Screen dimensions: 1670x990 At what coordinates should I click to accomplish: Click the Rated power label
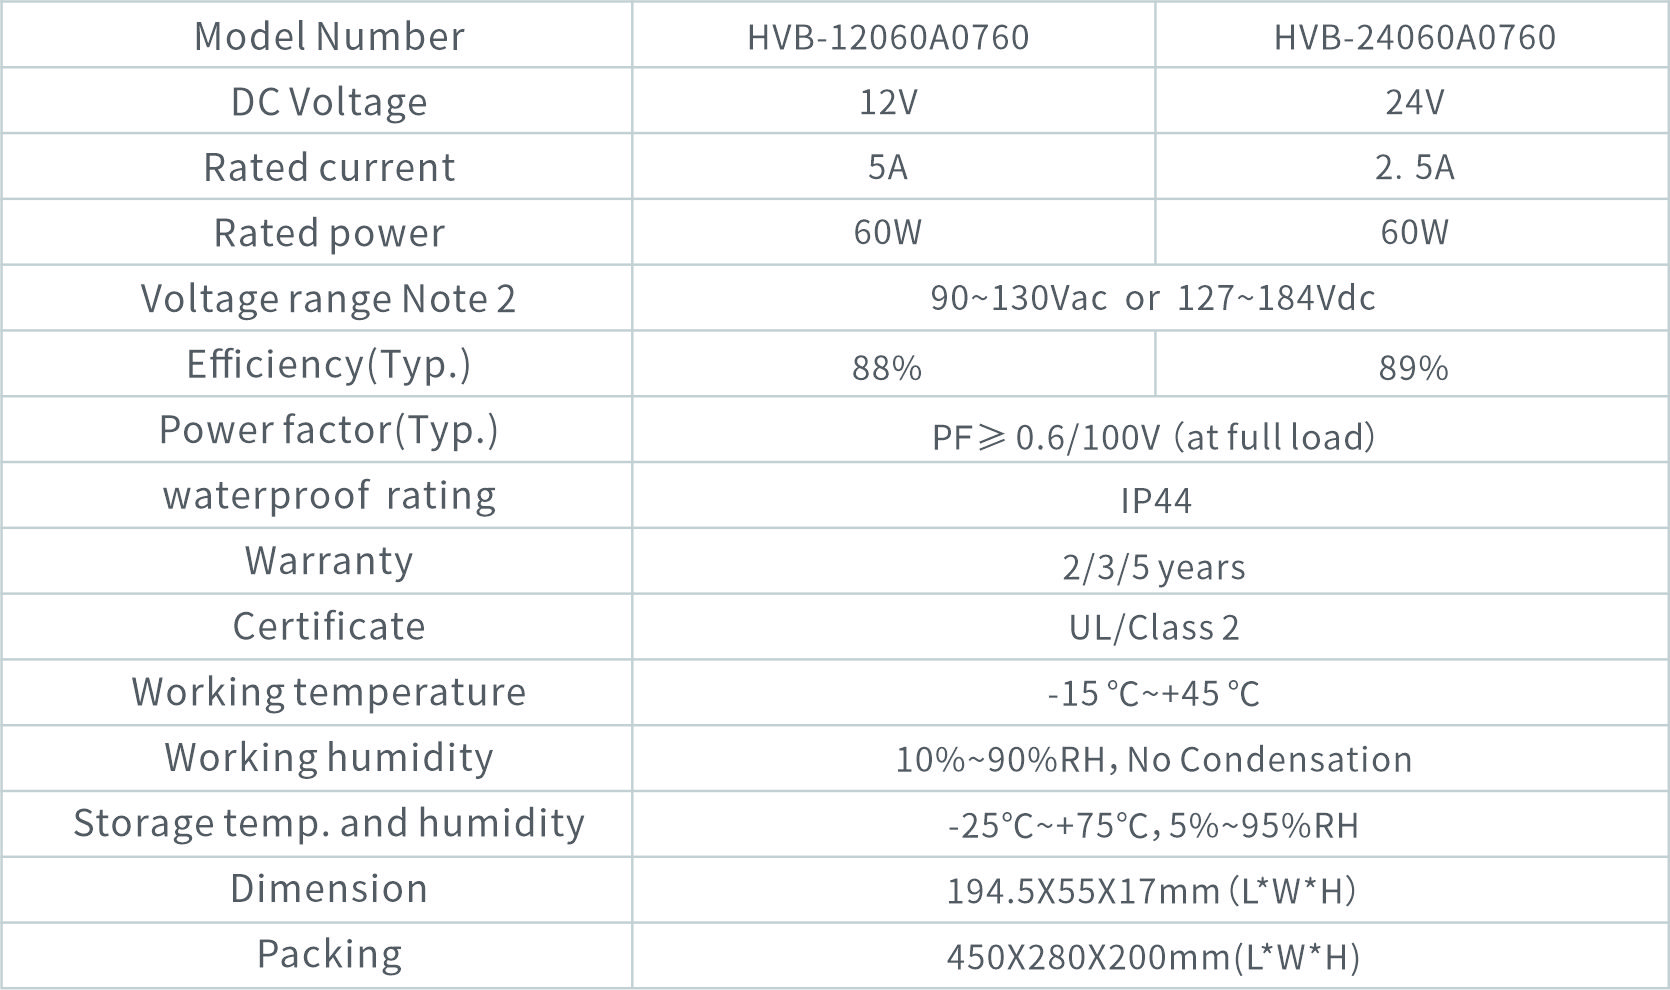[x=329, y=233]
